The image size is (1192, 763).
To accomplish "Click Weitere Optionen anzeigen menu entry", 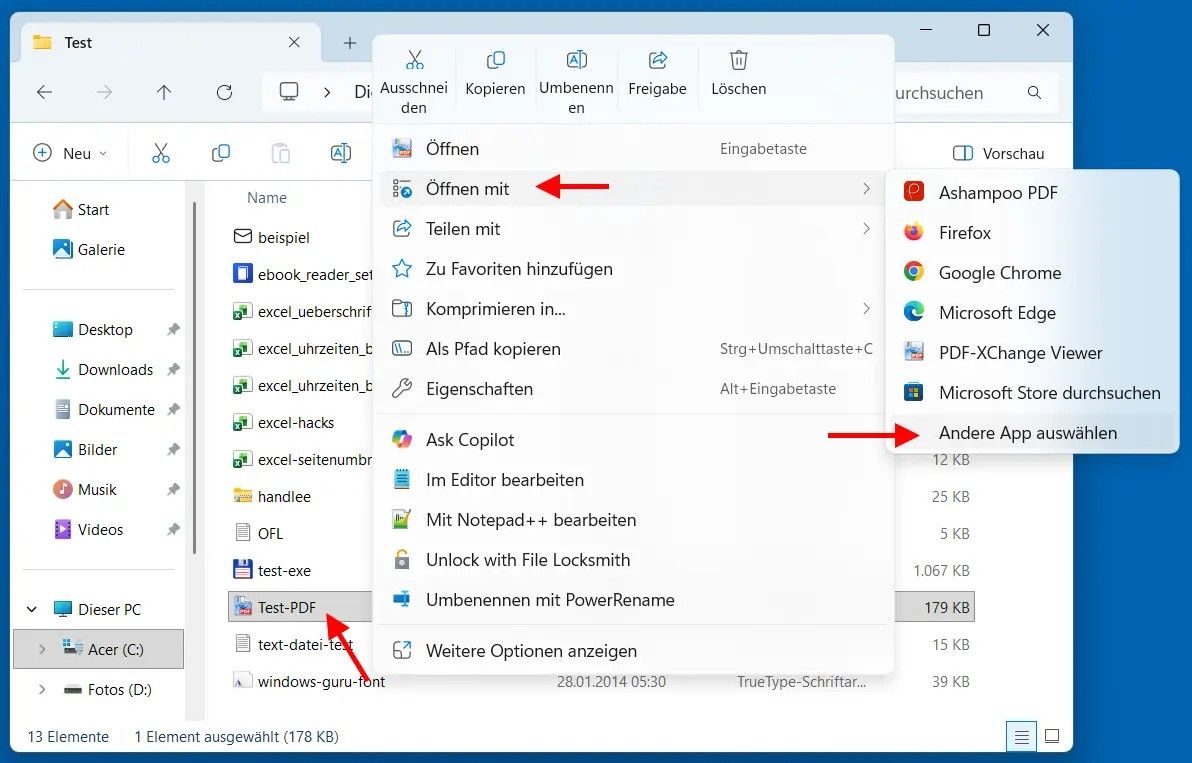I will [x=531, y=651].
